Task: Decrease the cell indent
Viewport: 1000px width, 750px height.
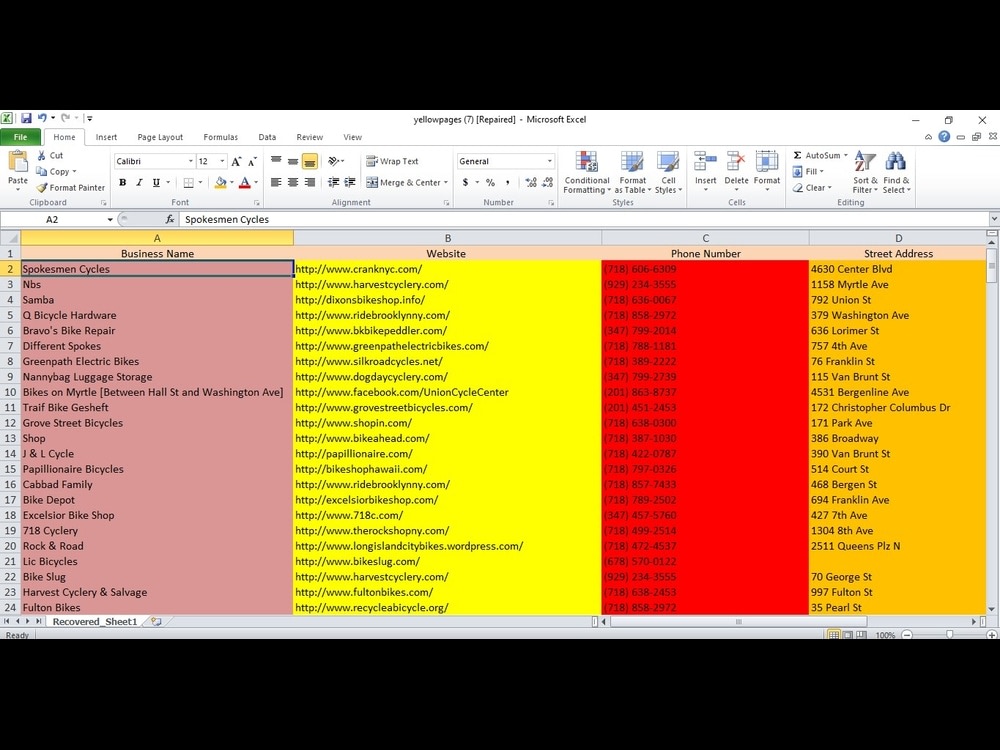Action: click(333, 182)
